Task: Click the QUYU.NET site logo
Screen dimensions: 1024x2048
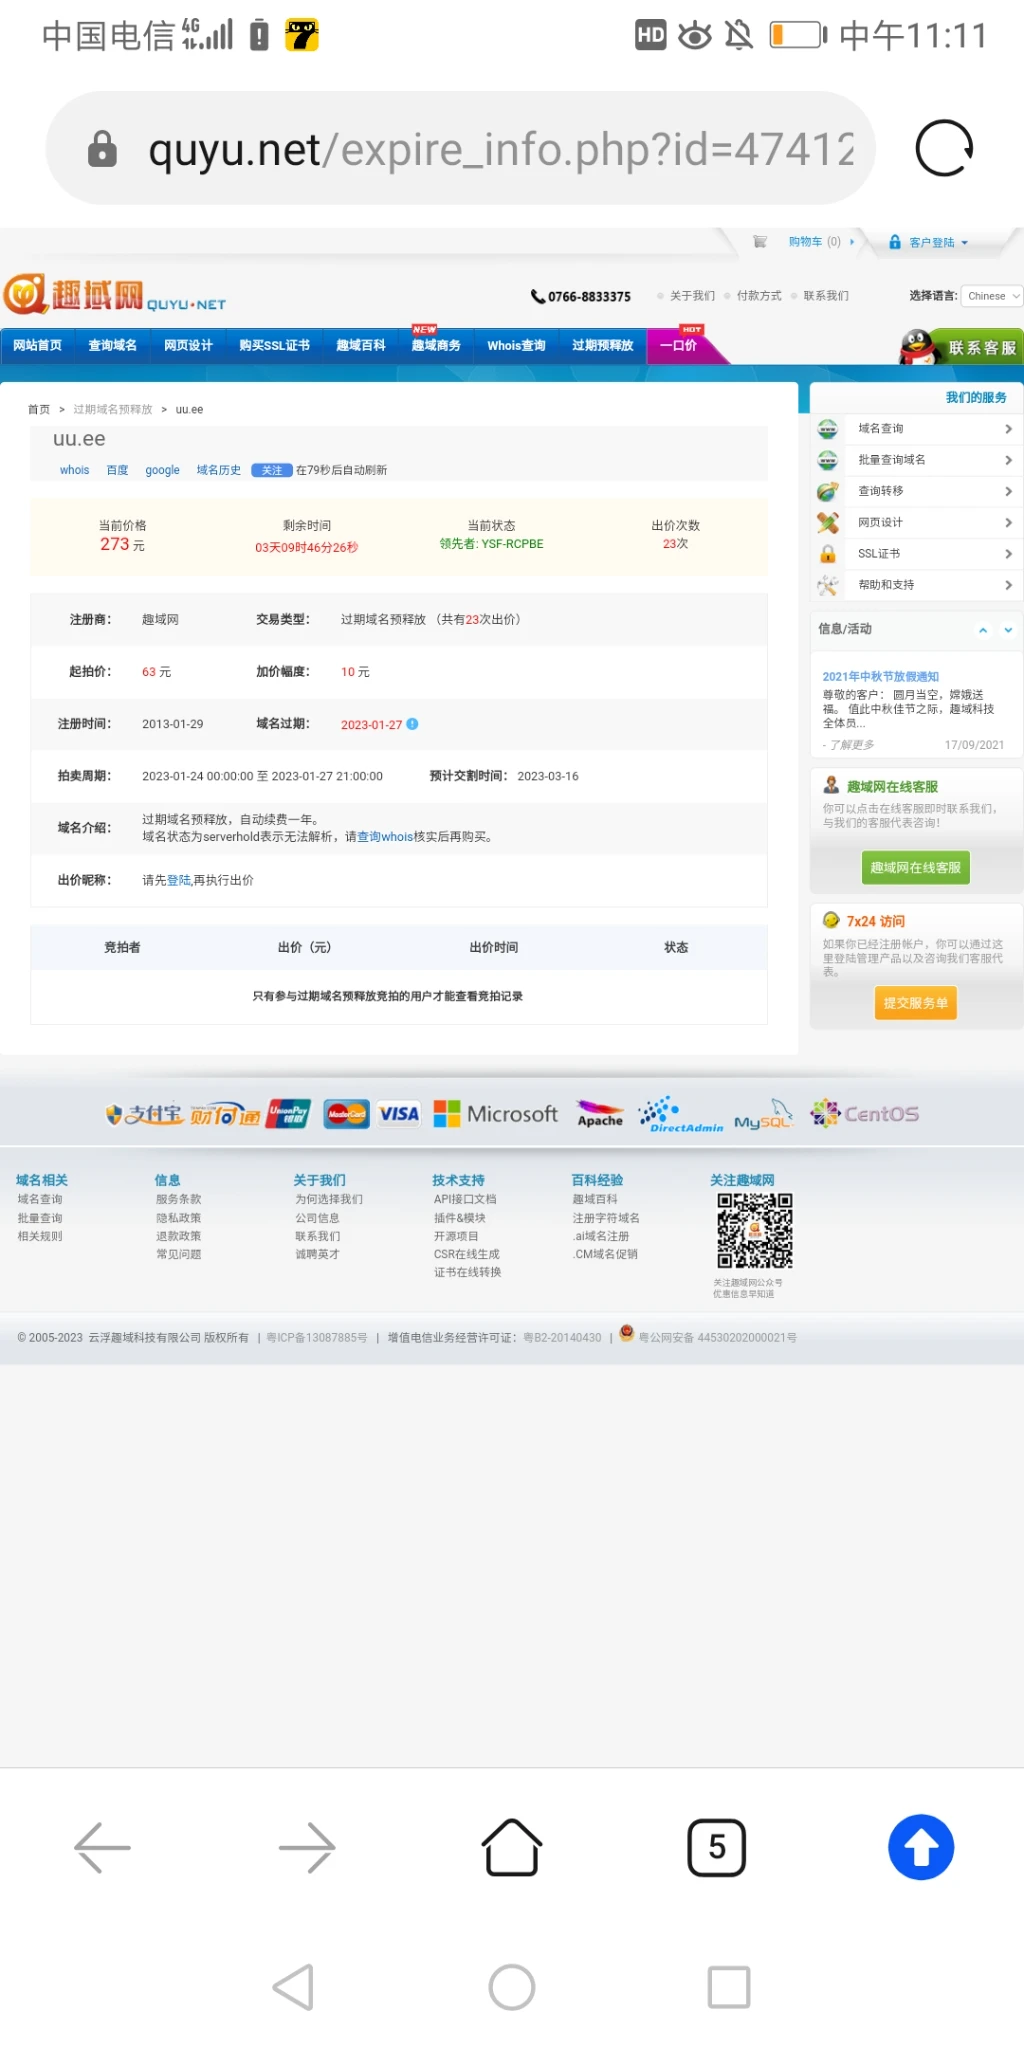Action: (x=115, y=296)
